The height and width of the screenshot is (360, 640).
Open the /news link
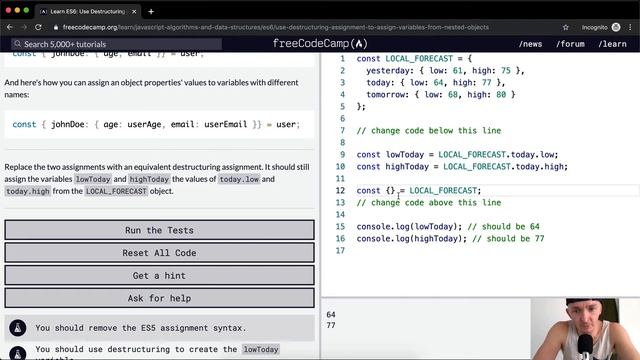point(530,44)
